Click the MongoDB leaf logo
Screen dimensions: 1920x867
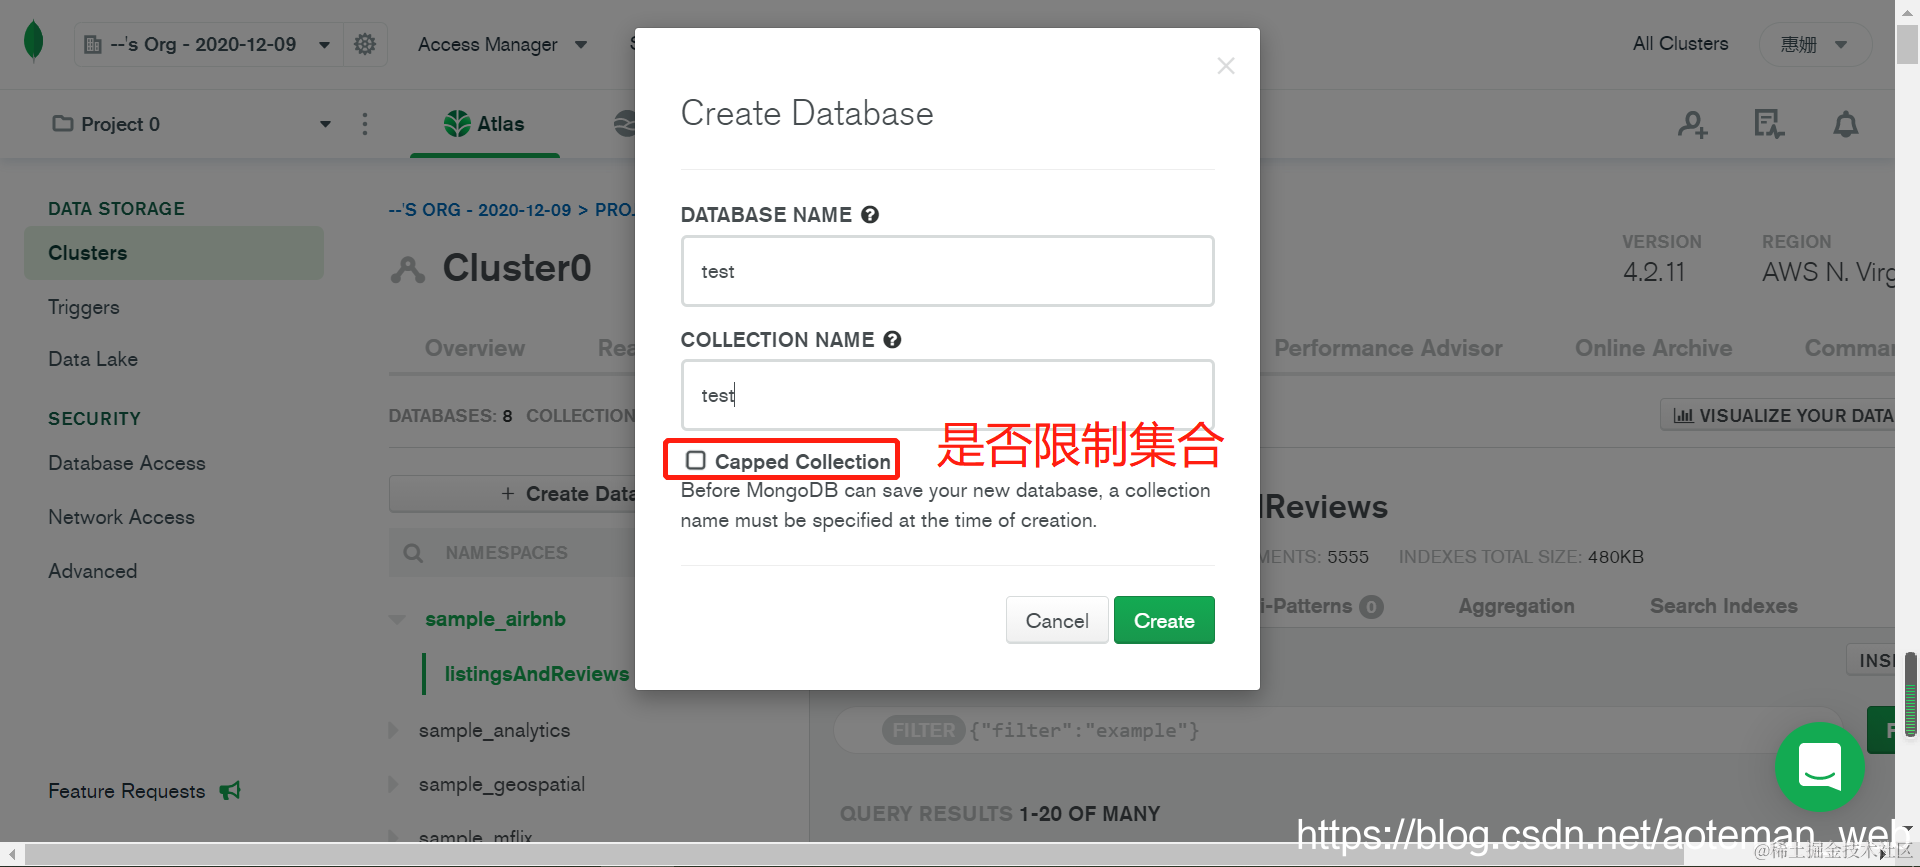(x=33, y=42)
